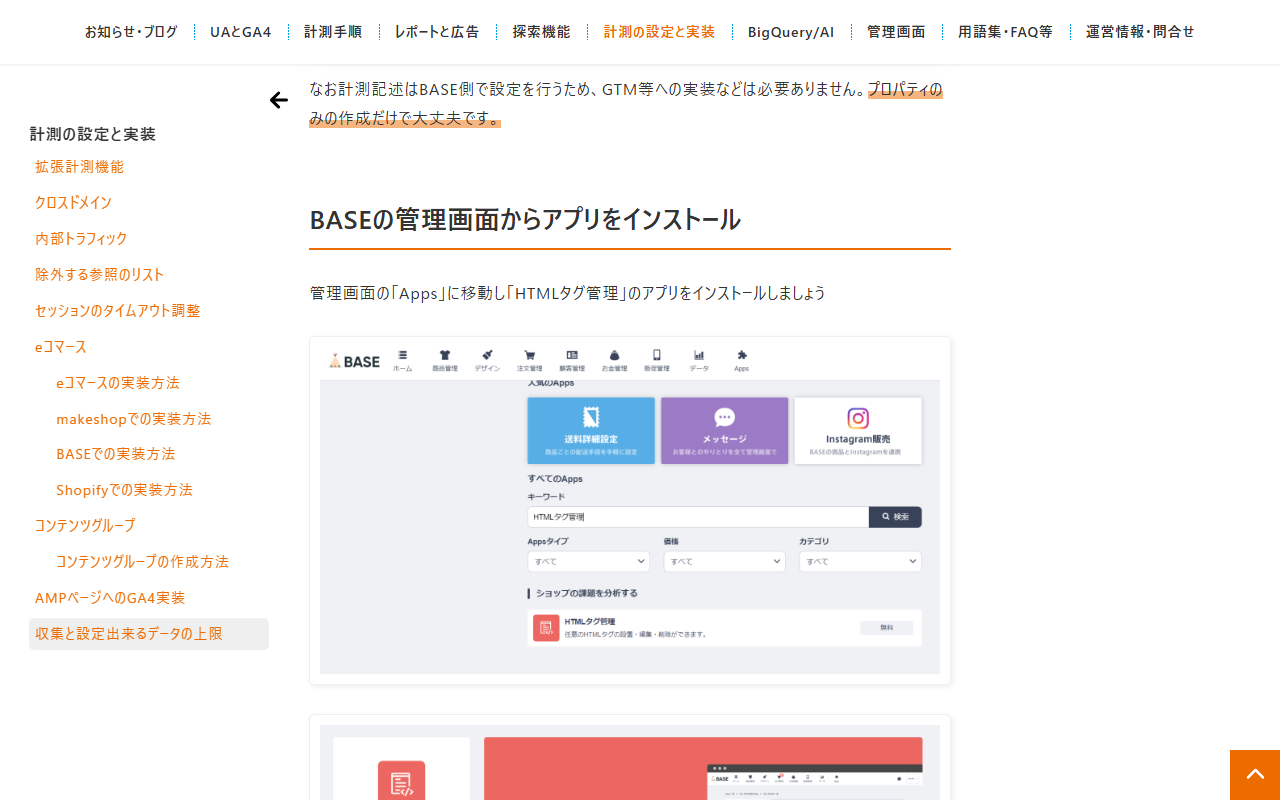Click the メッセージ speech bubble tile
The height and width of the screenshot is (800, 1280).
click(724, 431)
